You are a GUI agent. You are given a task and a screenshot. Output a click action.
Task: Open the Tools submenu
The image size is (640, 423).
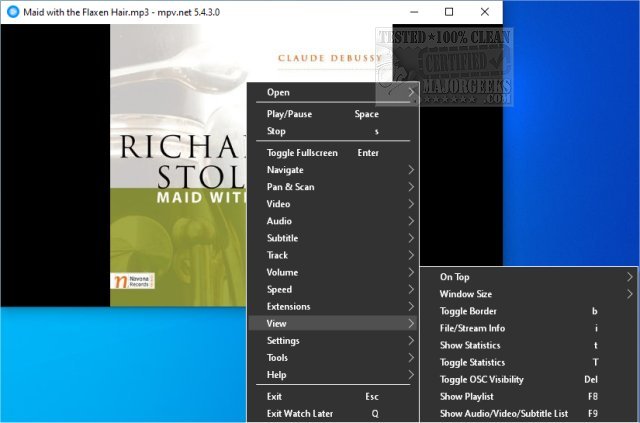point(333,358)
